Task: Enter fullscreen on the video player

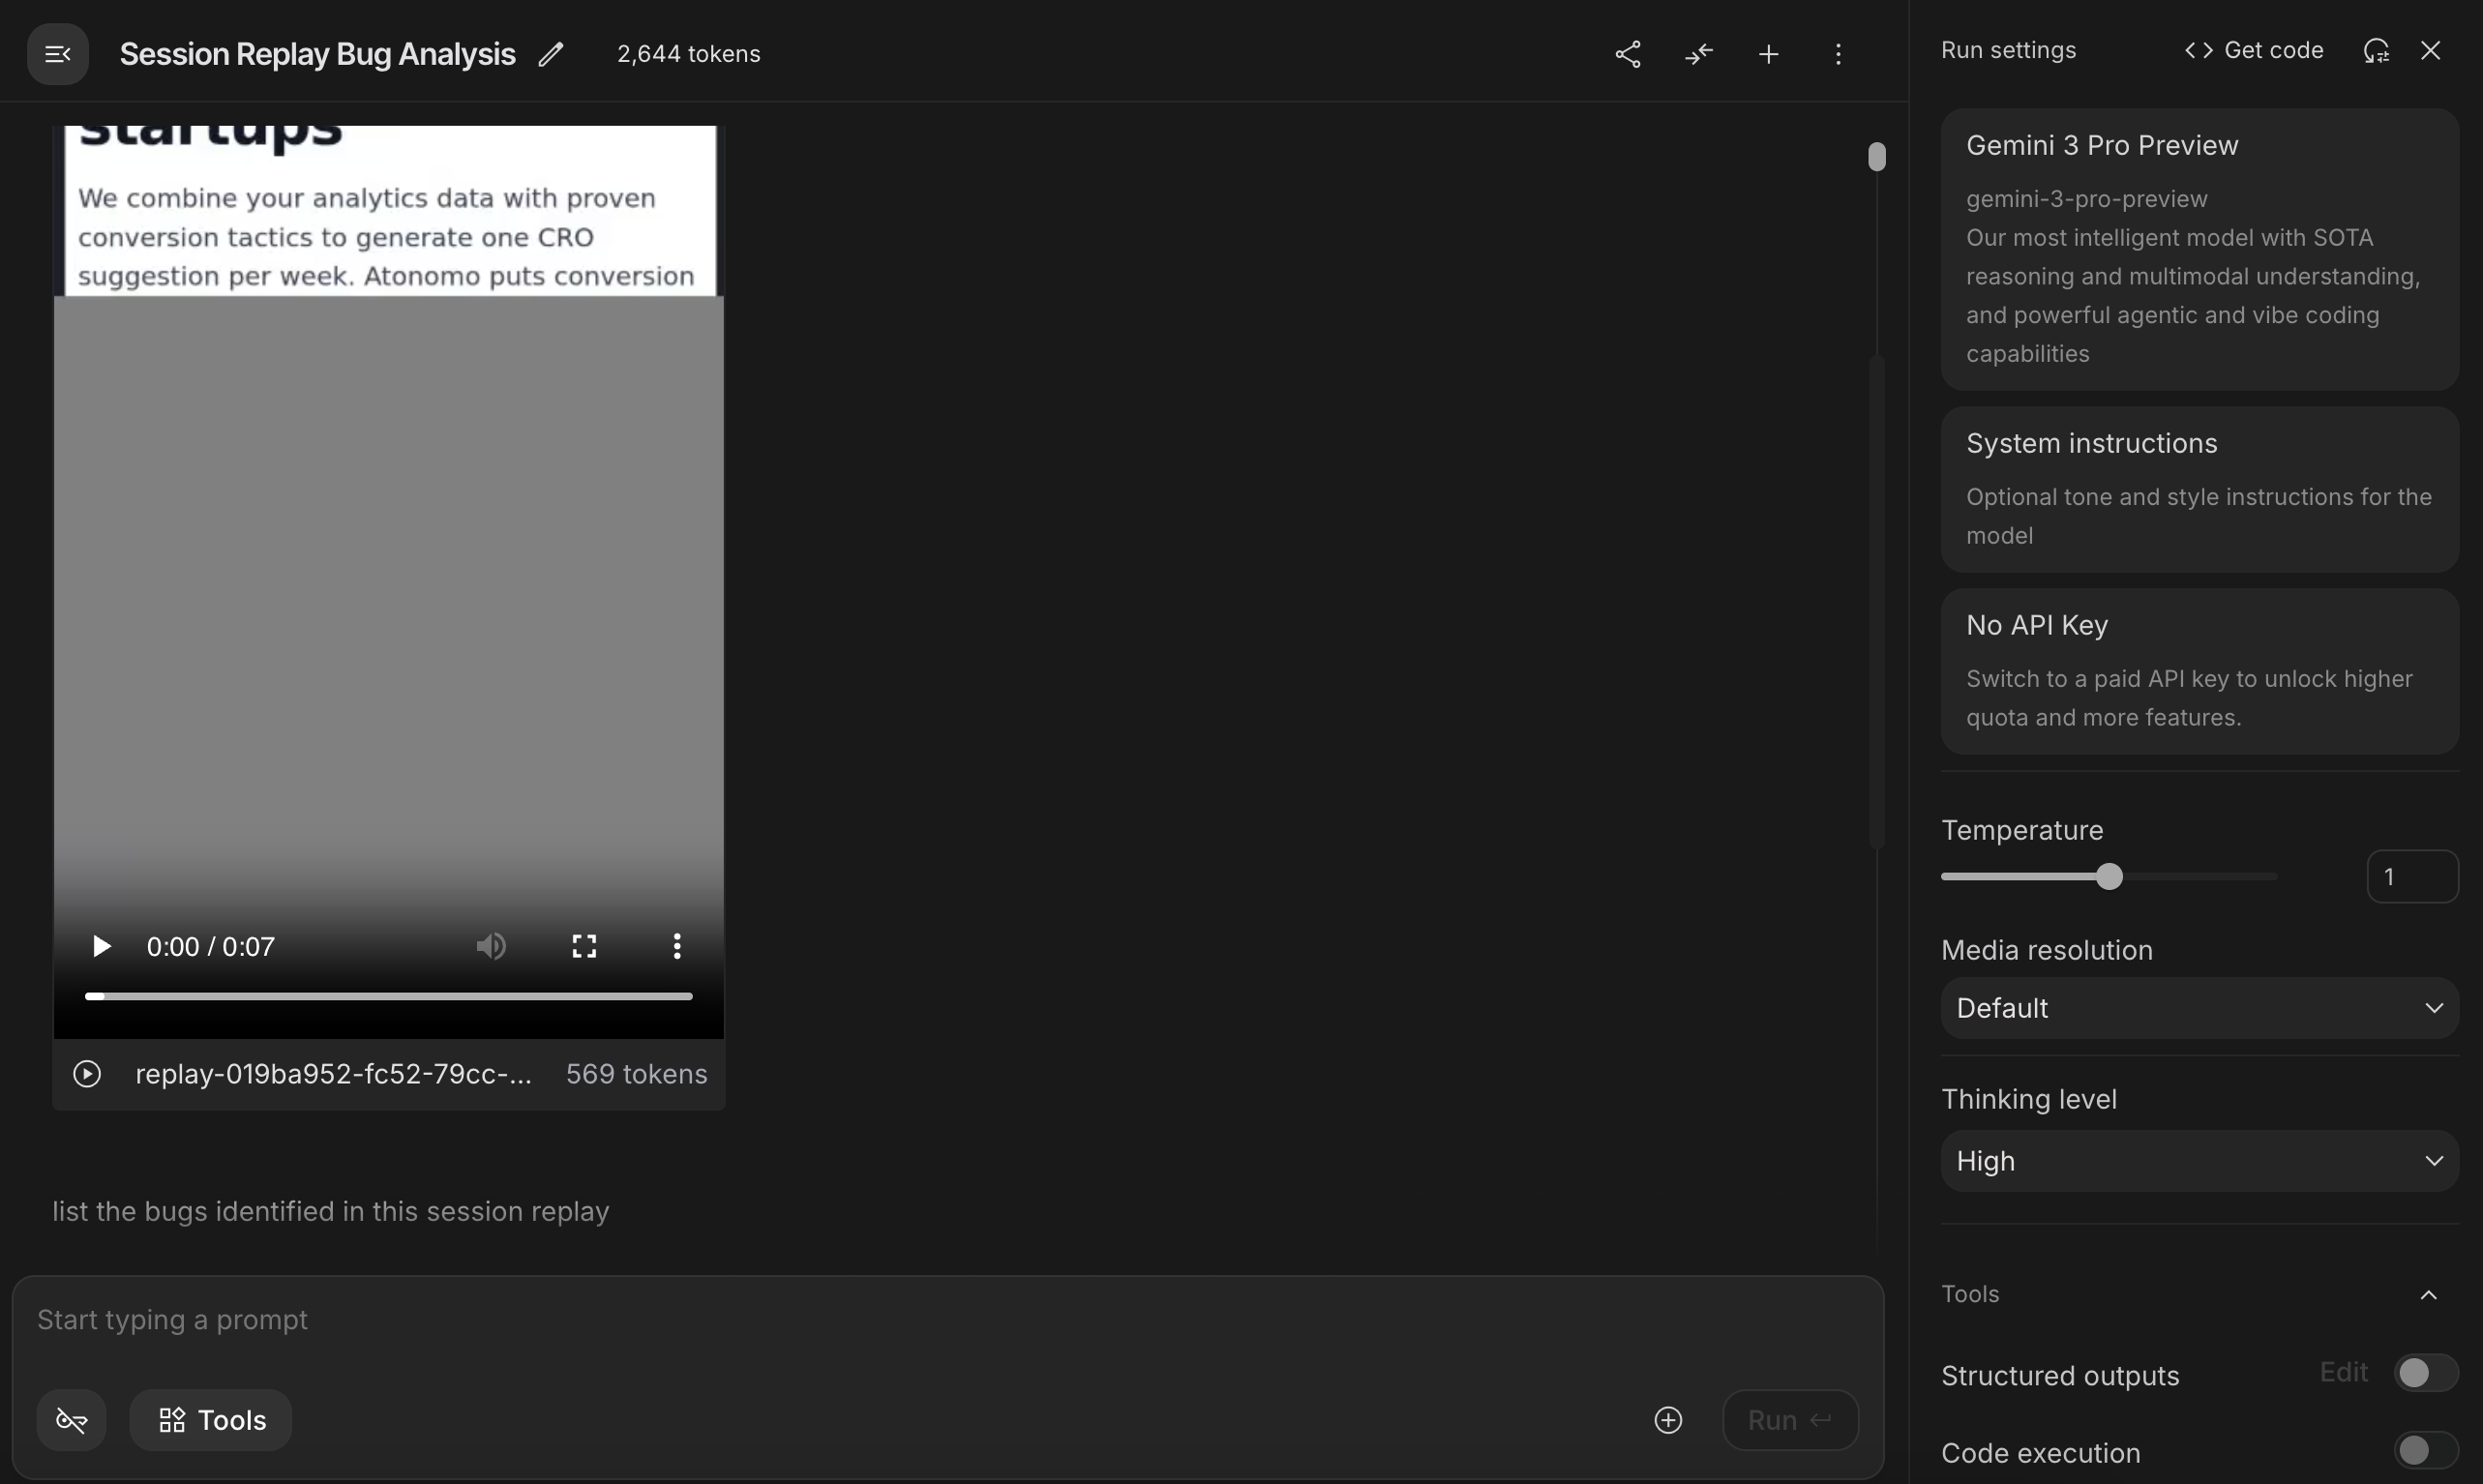Action: (584, 945)
